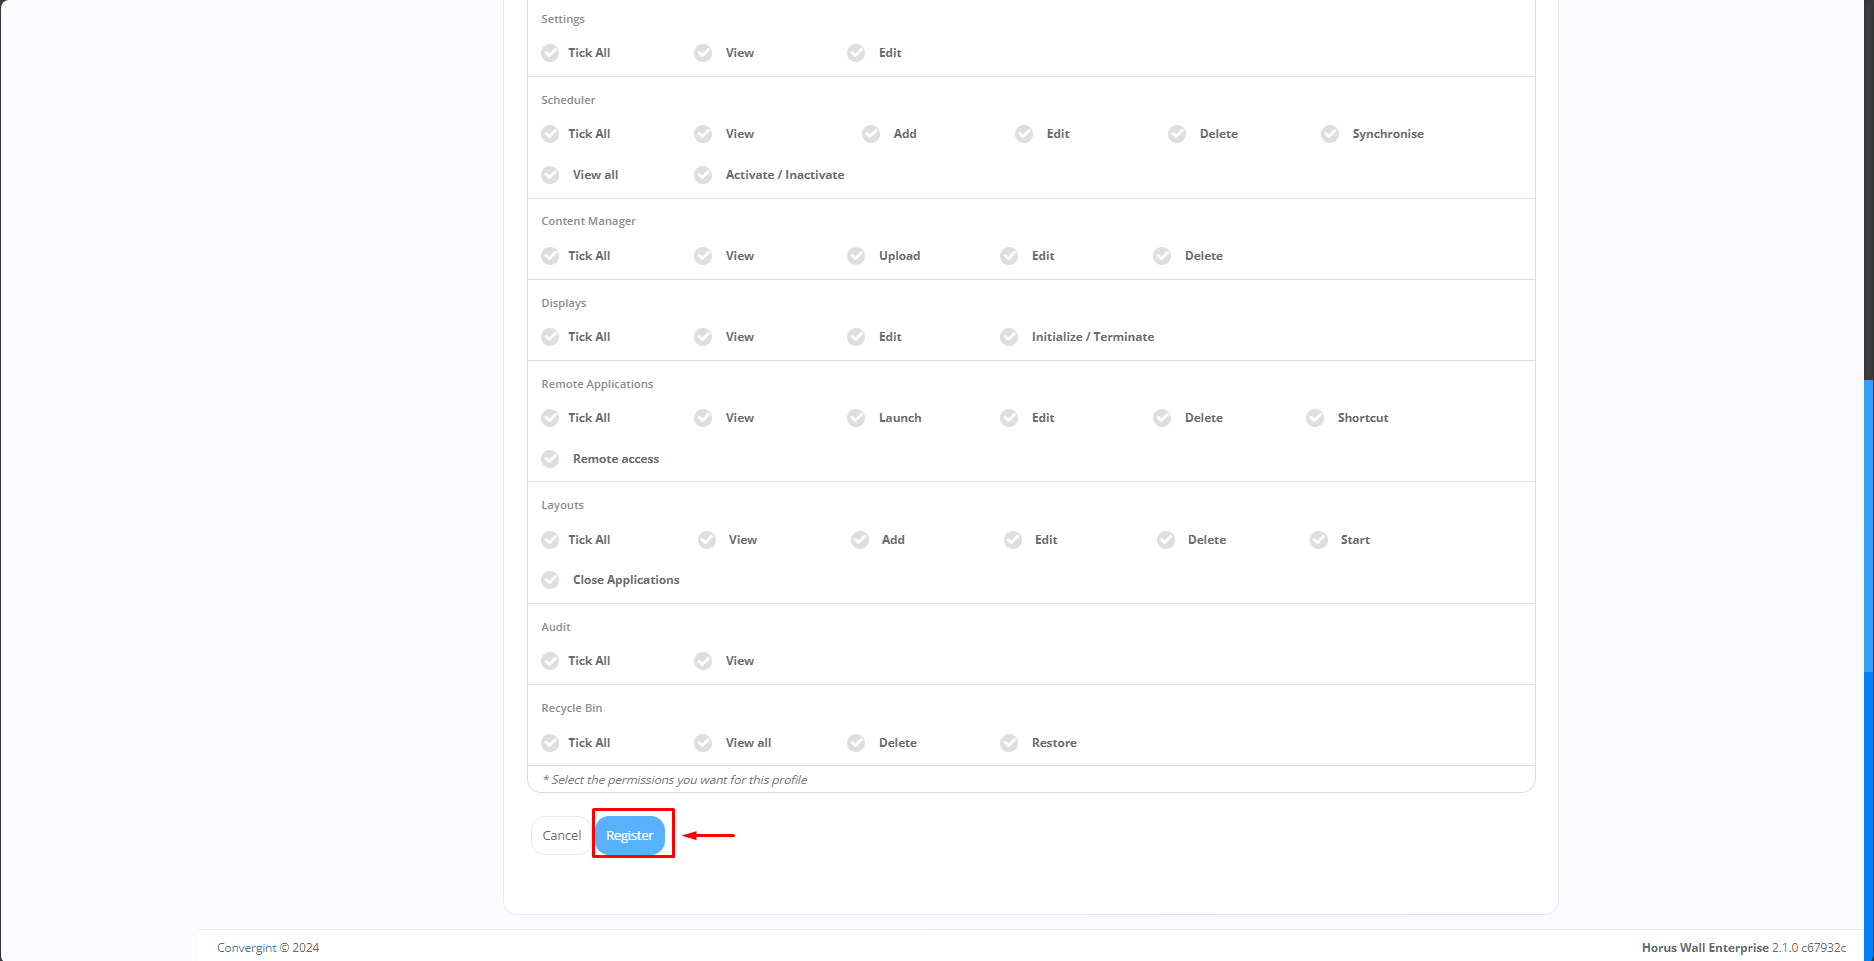Viewport: 1874px width, 961px height.
Task: Open the Convergint footer link
Action: coord(246,948)
